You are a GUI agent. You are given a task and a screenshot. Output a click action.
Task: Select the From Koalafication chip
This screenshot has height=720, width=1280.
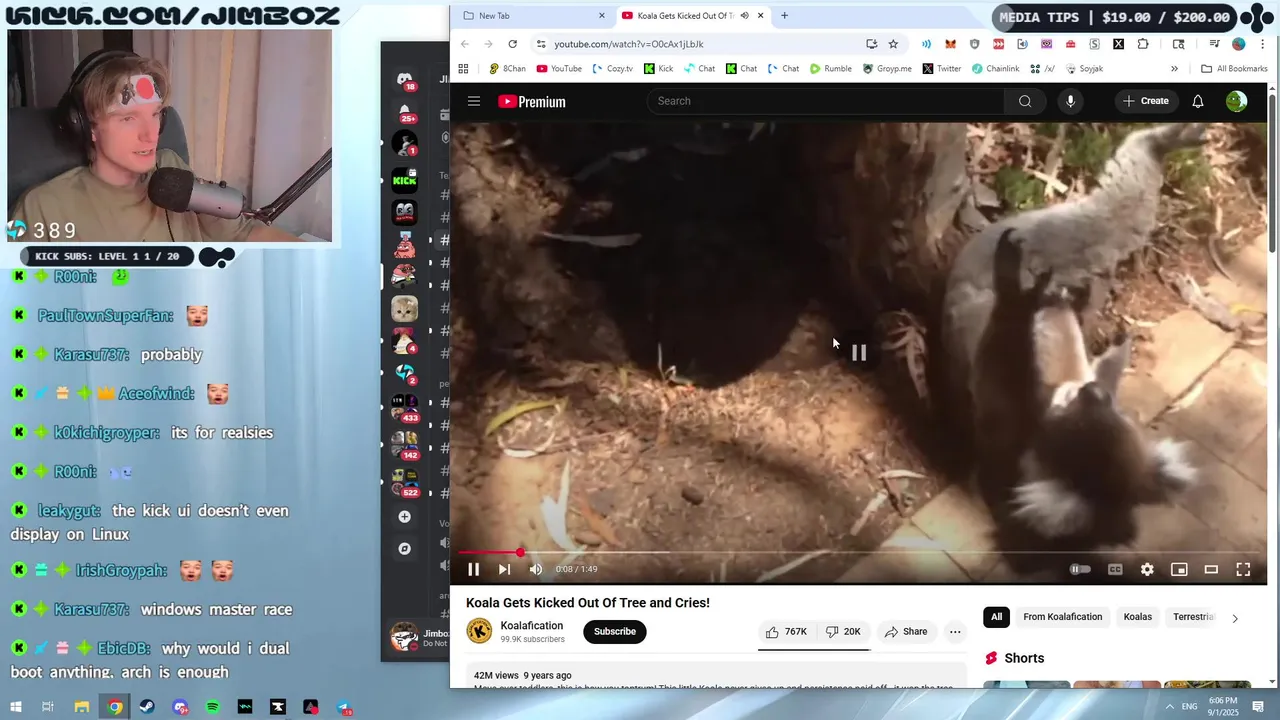tap(1062, 617)
